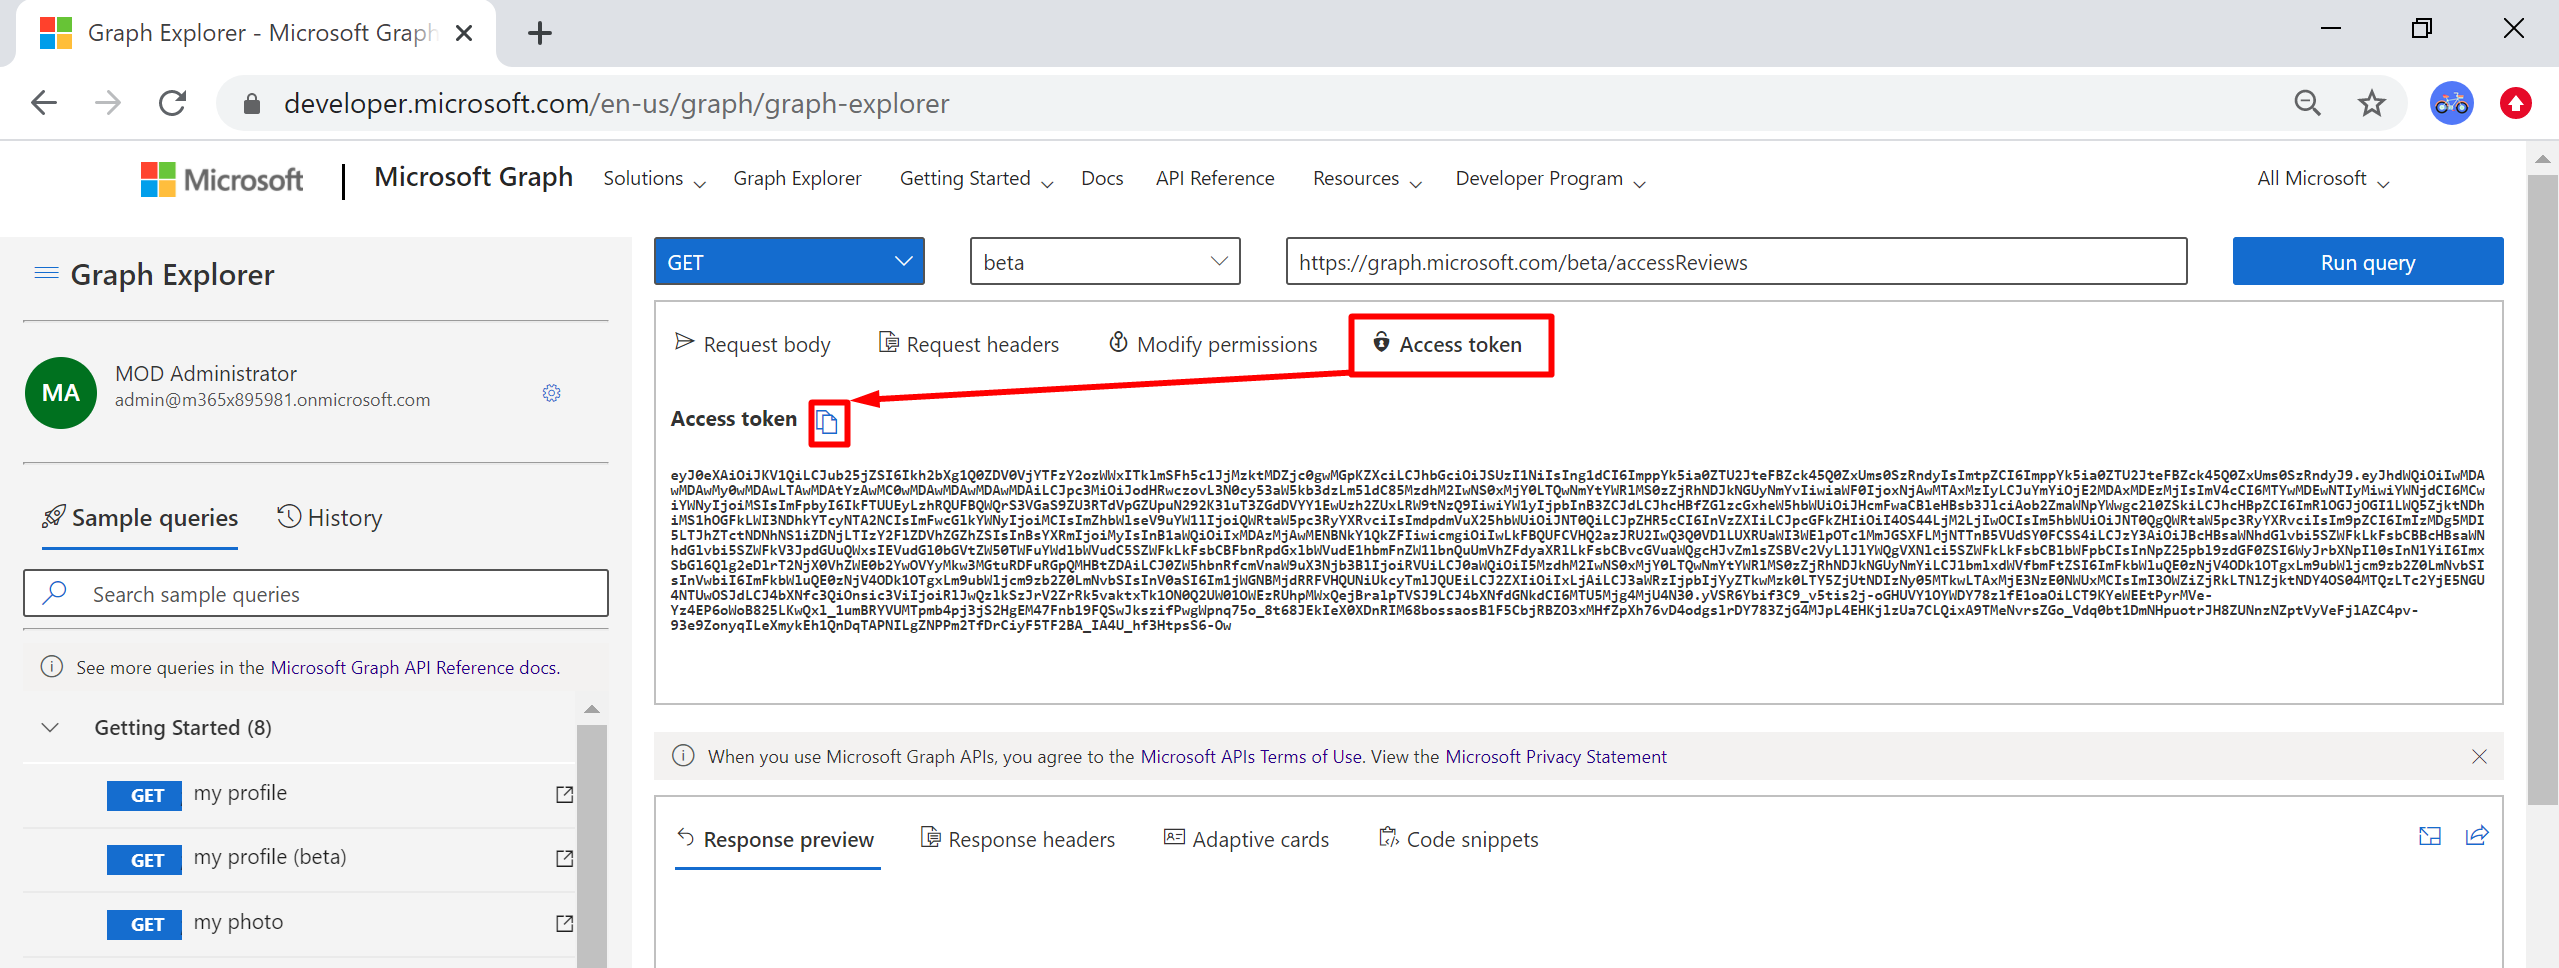Switch to the Modify permissions tab
The height and width of the screenshot is (968, 2559).
pyautogui.click(x=1212, y=344)
